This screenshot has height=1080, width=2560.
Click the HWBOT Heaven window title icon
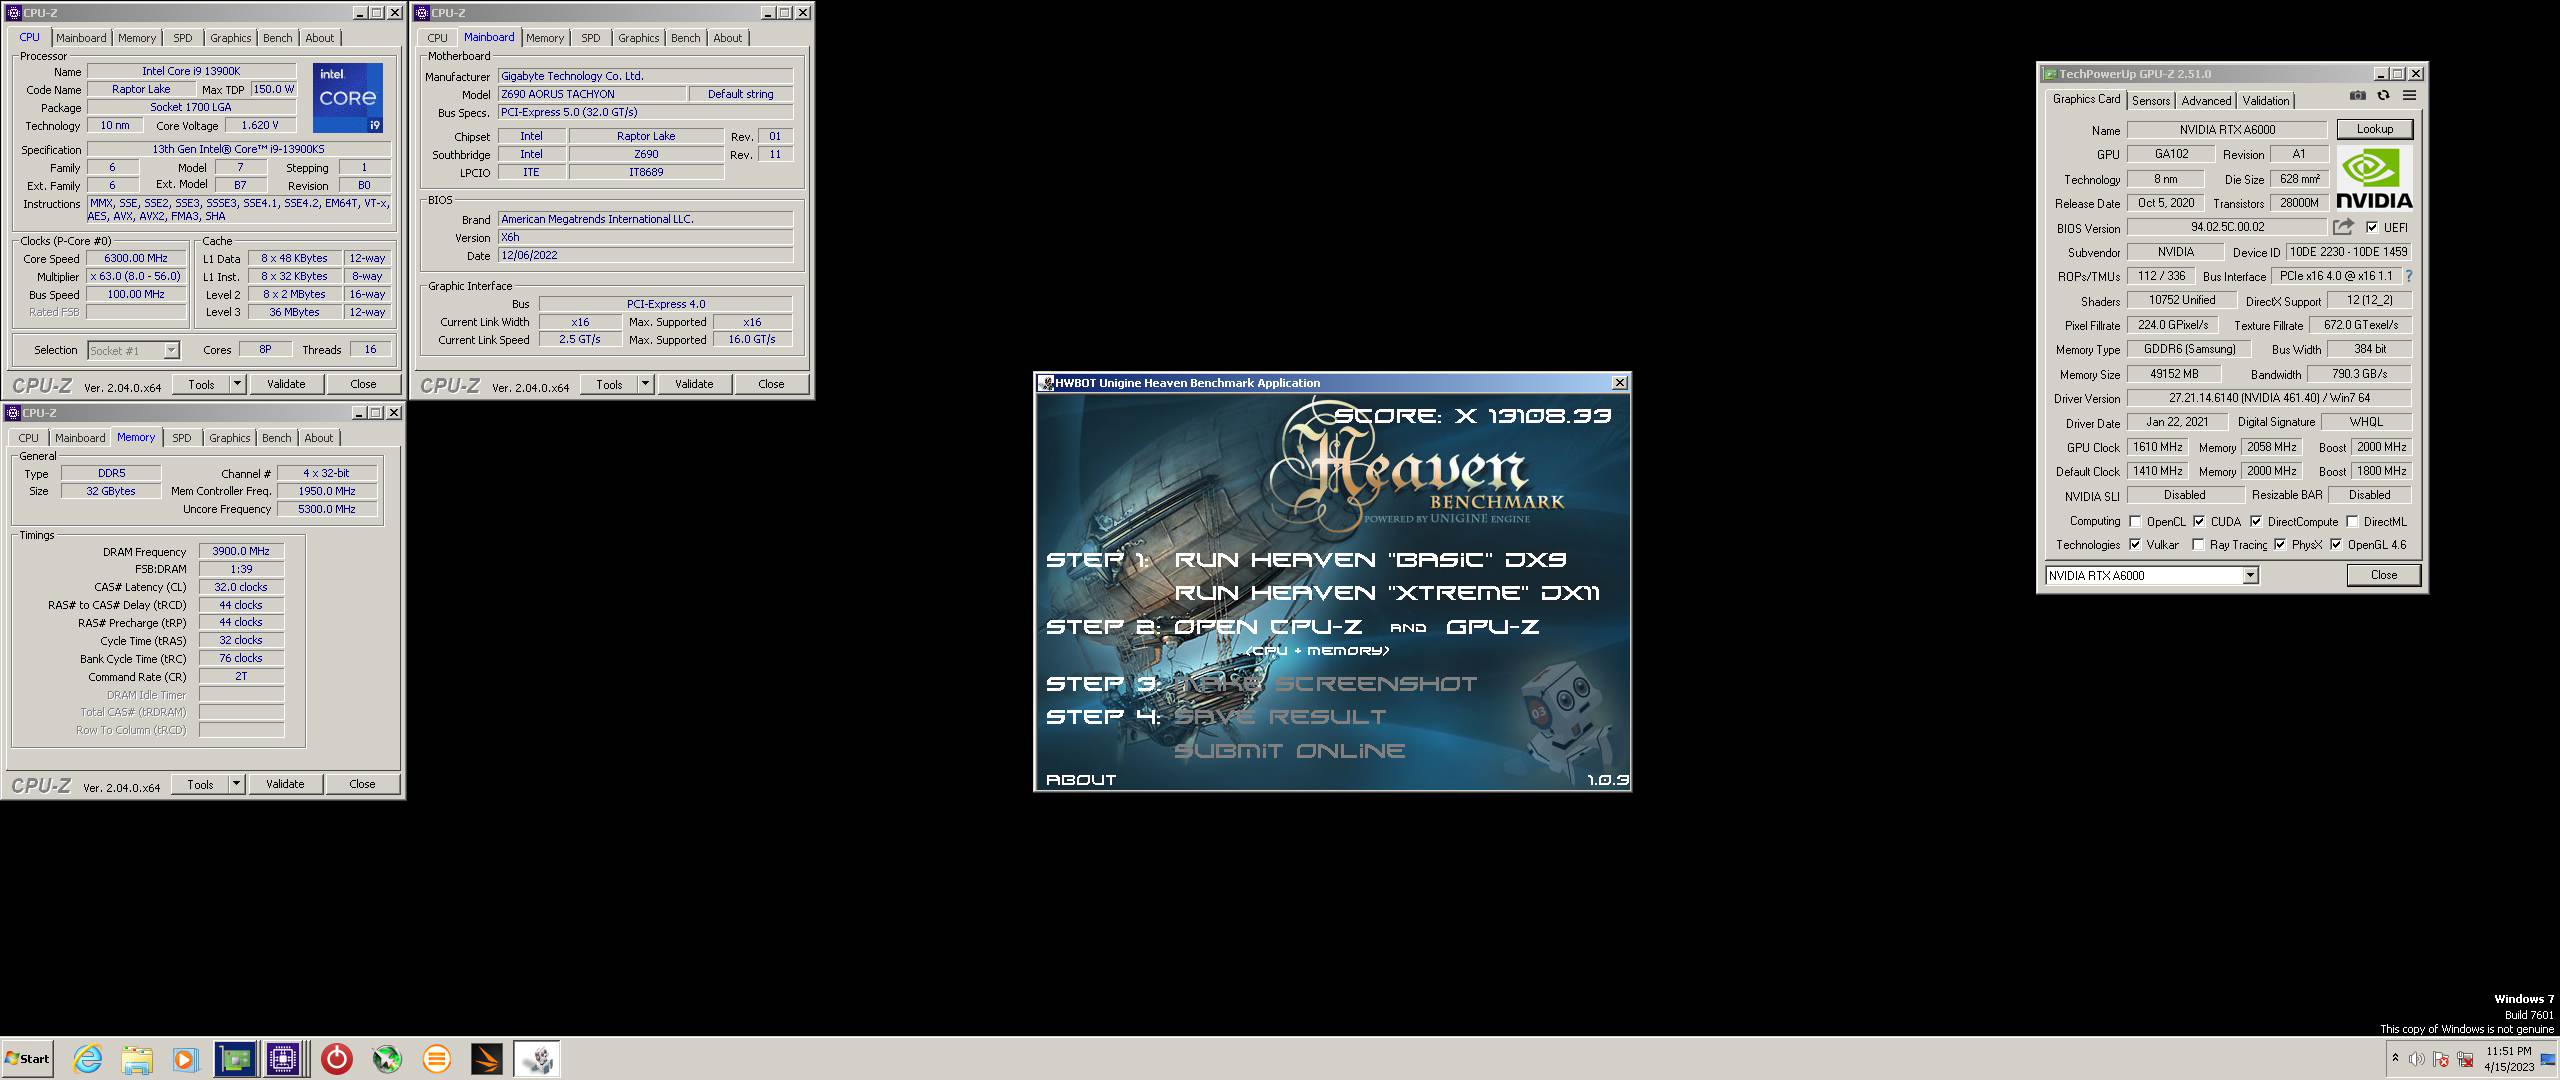(1046, 383)
